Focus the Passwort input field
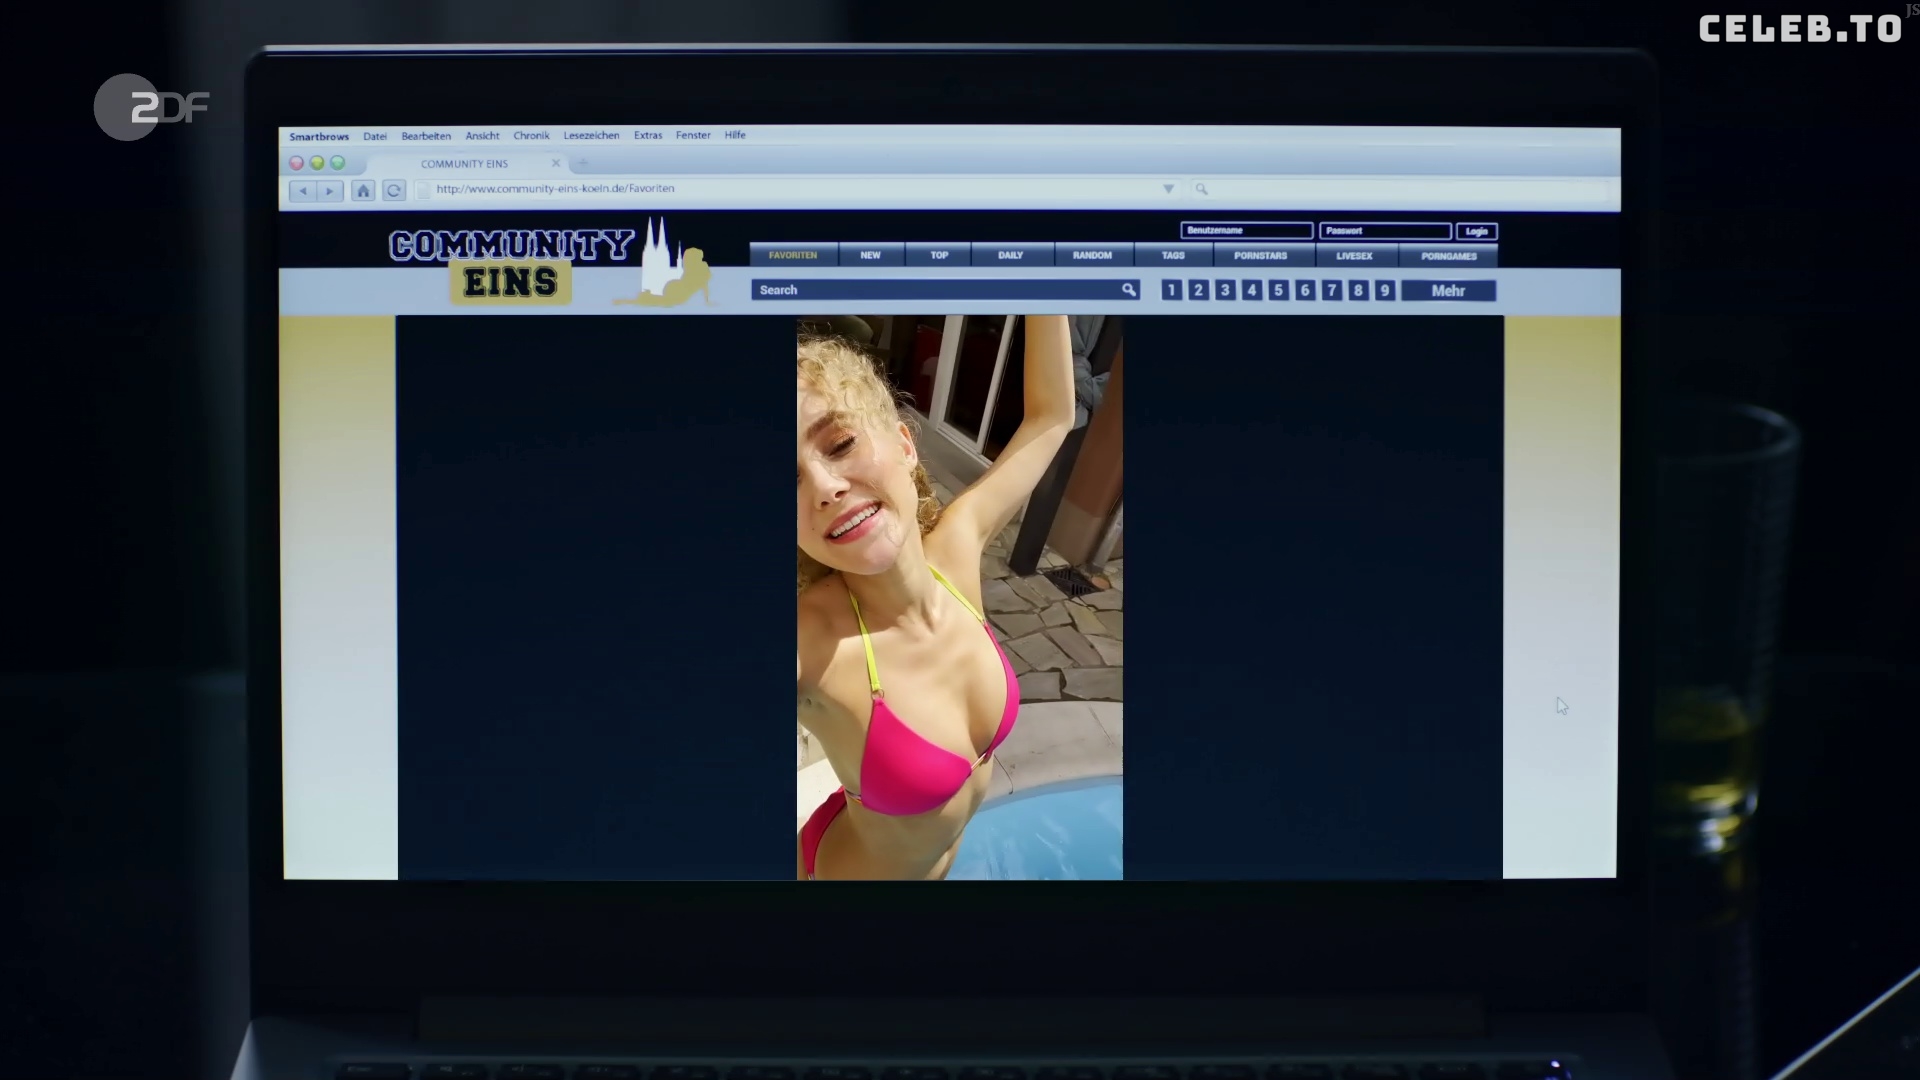1920x1080 pixels. pos(1385,231)
